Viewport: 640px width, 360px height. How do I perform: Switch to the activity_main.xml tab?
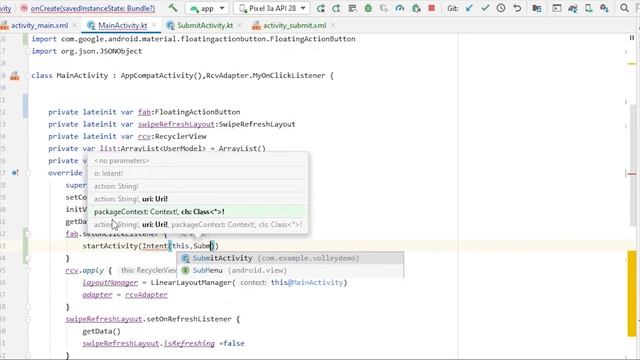point(39,25)
